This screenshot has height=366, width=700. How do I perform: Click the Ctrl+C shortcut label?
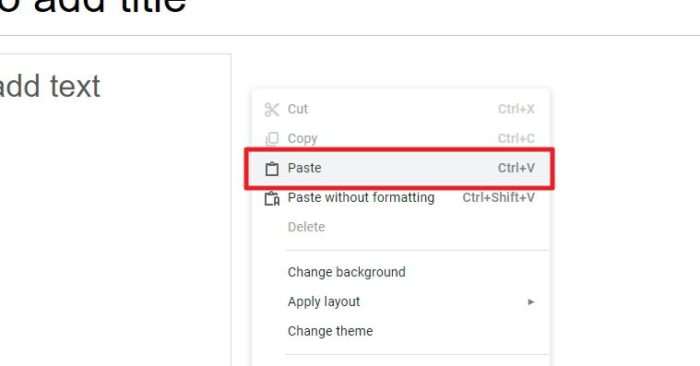[x=516, y=138]
